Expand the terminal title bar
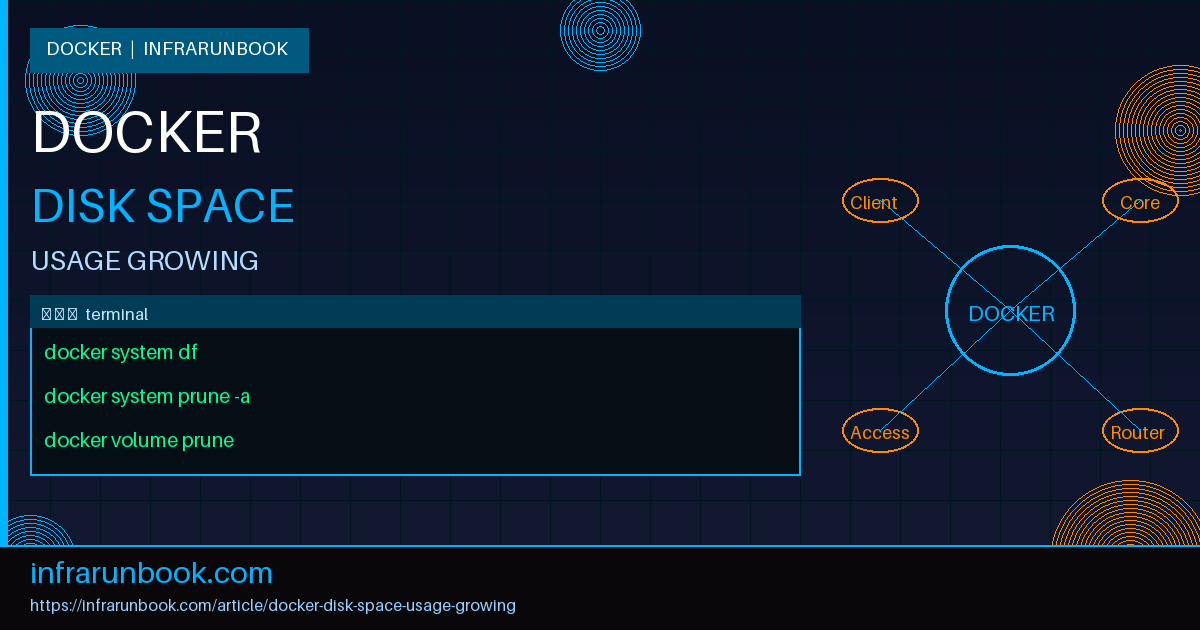Image resolution: width=1200 pixels, height=630 pixels. pyautogui.click(x=416, y=311)
